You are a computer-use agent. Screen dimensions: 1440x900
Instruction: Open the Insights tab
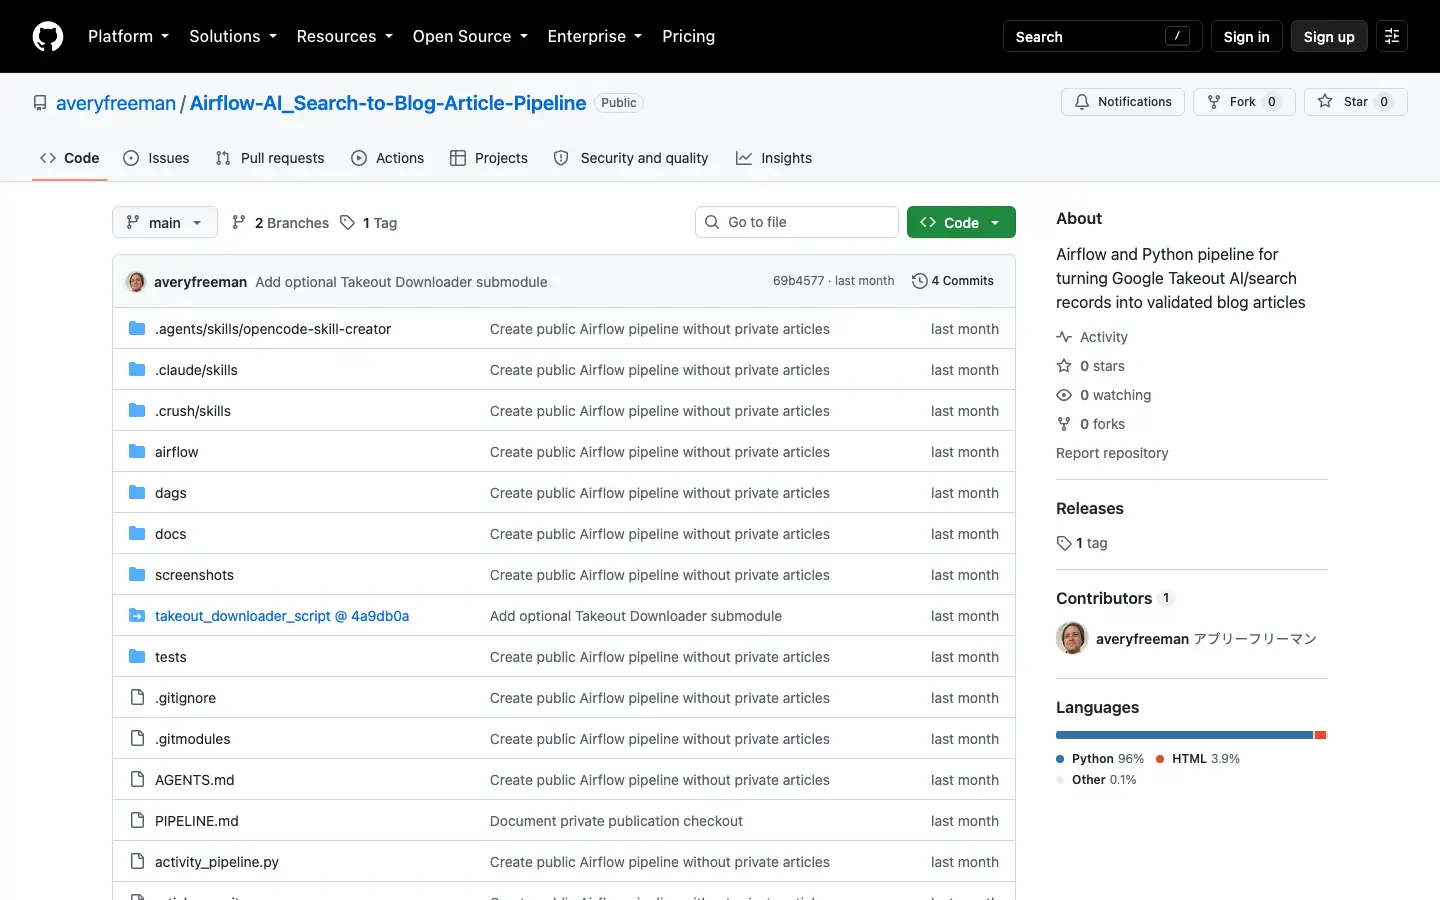[x=774, y=158]
